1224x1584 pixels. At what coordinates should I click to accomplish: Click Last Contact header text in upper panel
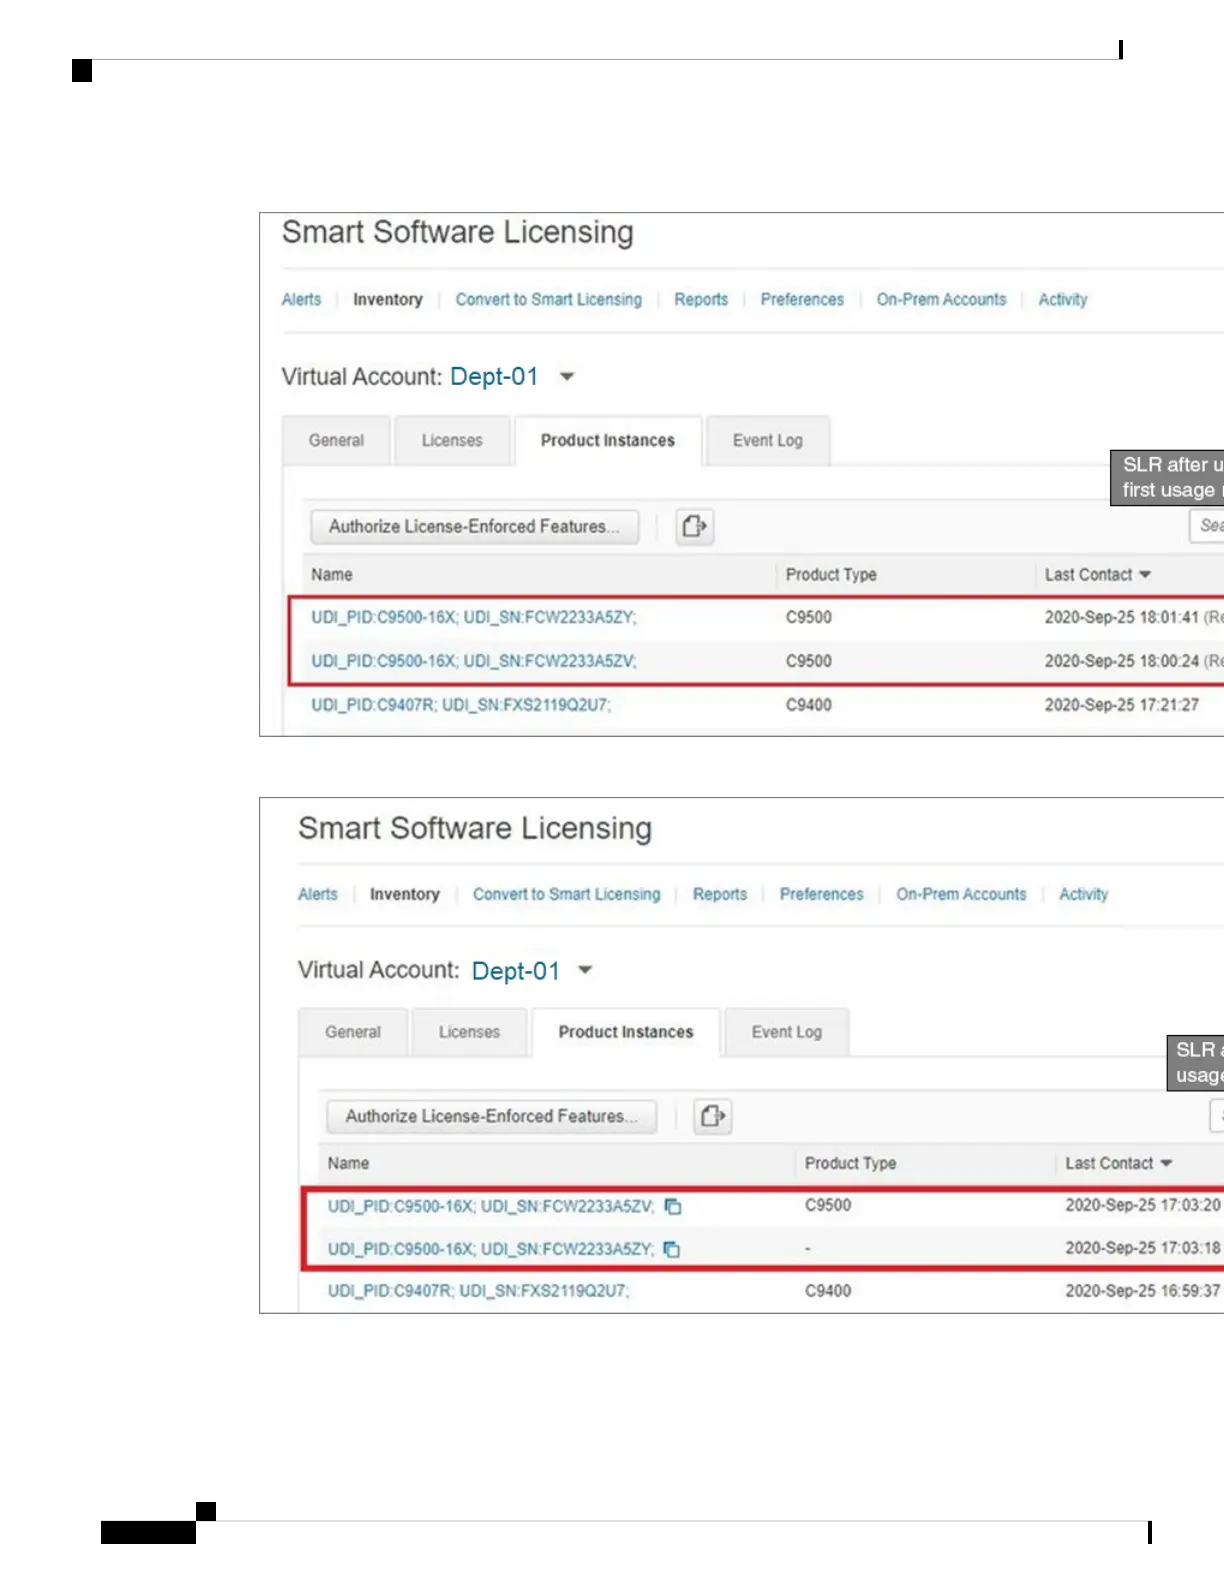tap(1089, 575)
